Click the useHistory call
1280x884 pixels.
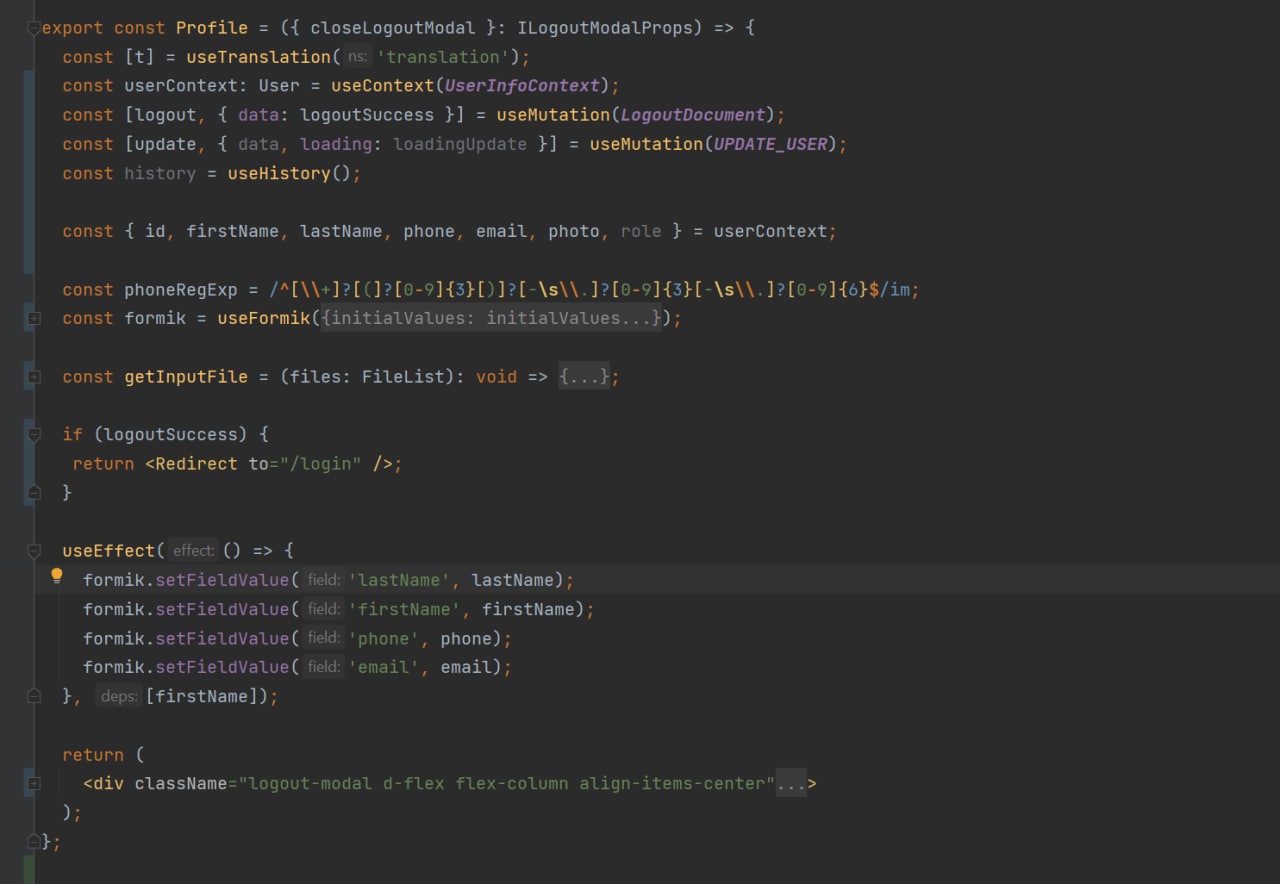point(279,173)
